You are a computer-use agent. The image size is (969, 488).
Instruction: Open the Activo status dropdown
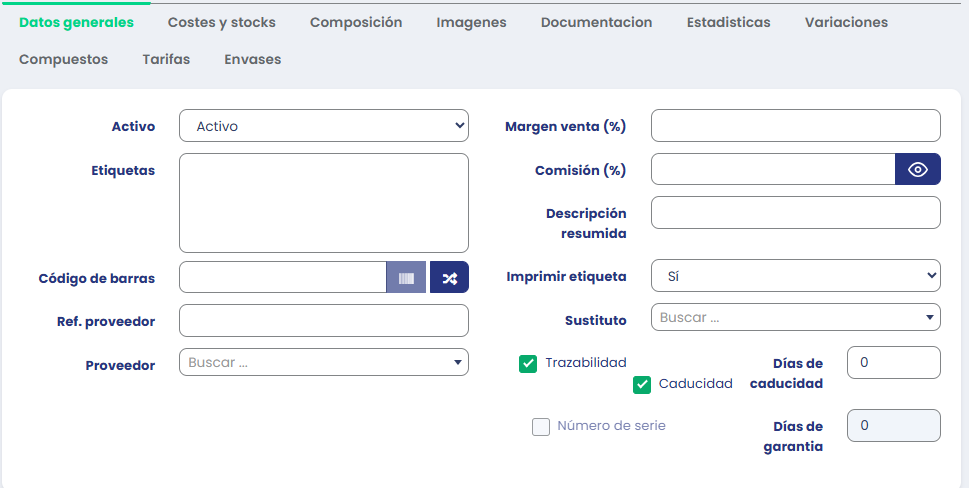pyautogui.click(x=323, y=126)
